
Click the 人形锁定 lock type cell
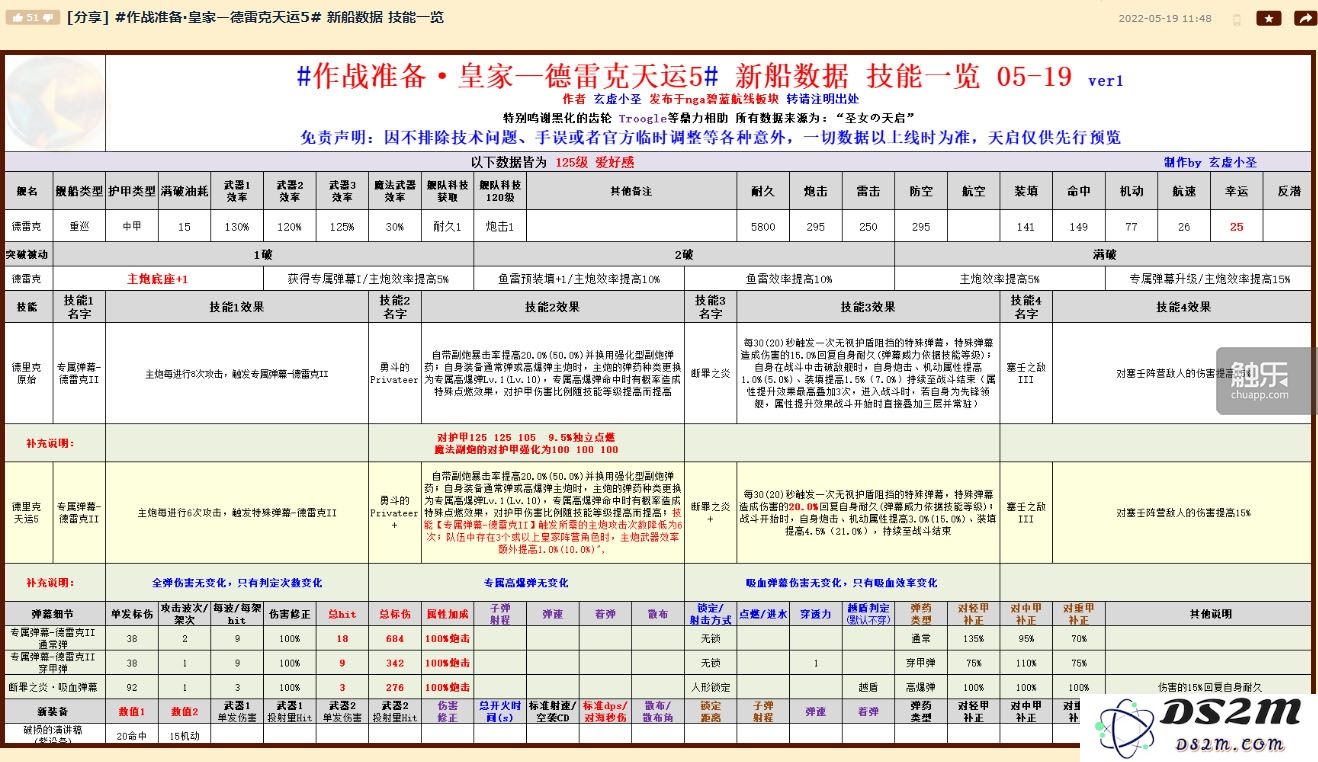(710, 687)
